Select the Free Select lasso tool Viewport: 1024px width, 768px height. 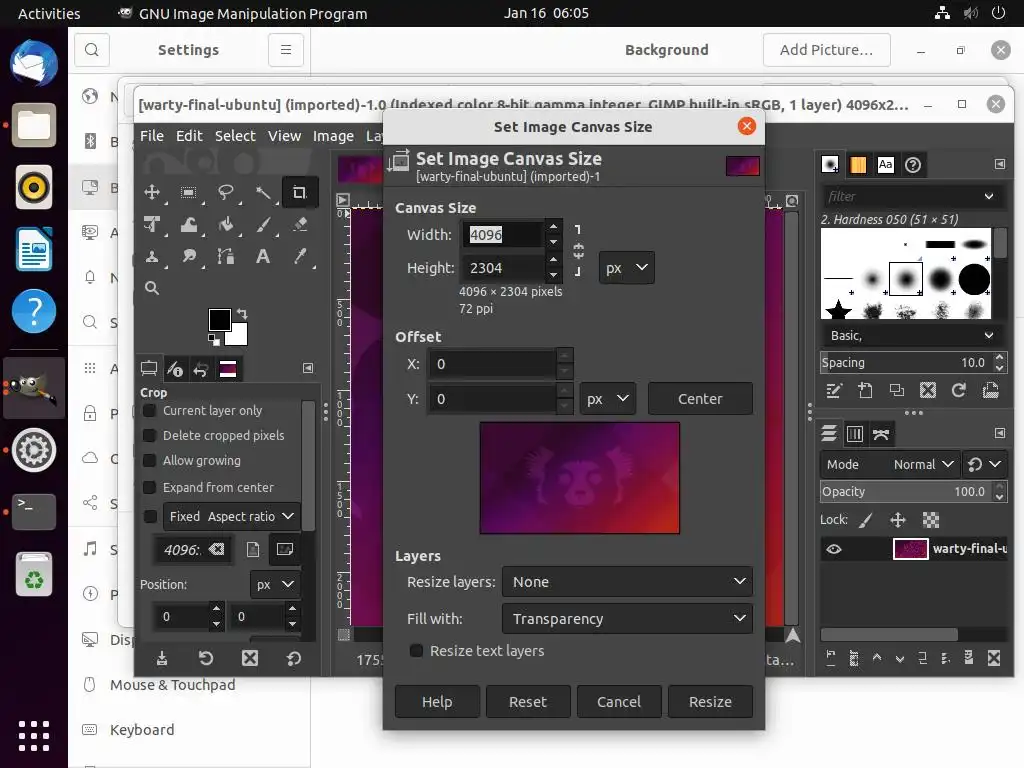point(225,193)
